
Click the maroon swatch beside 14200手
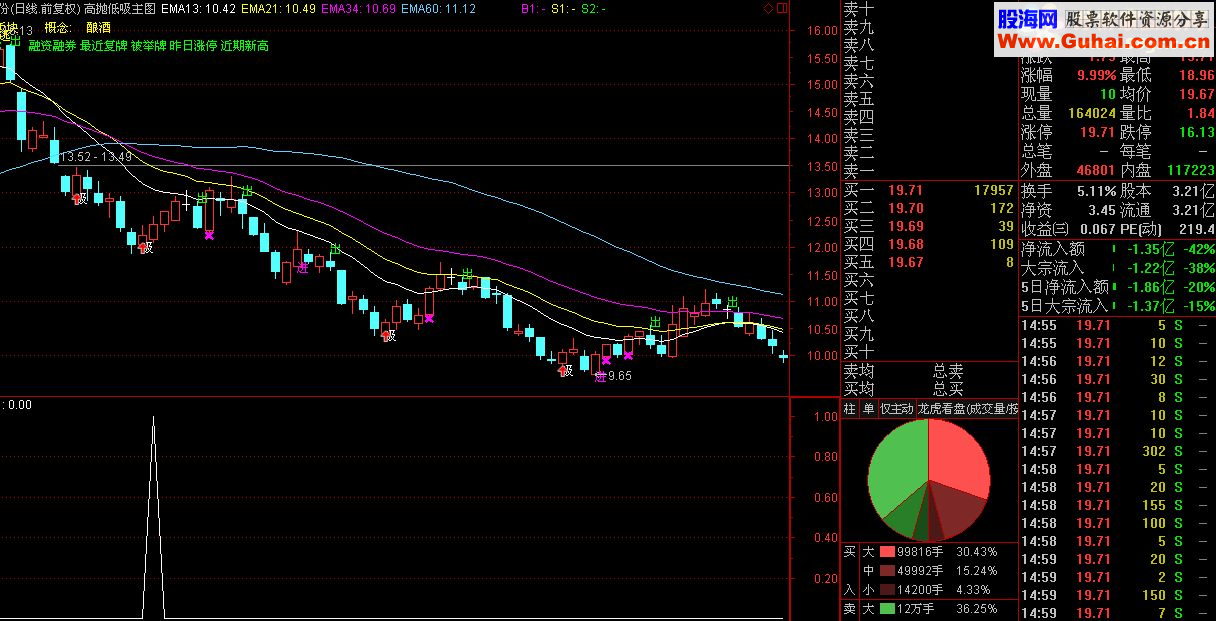887,590
